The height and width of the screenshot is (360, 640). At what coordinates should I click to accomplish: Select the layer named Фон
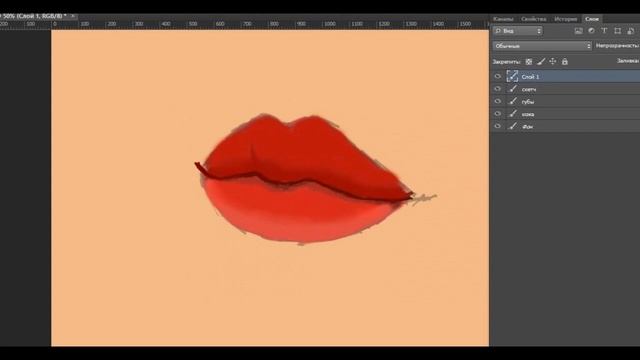click(528, 127)
